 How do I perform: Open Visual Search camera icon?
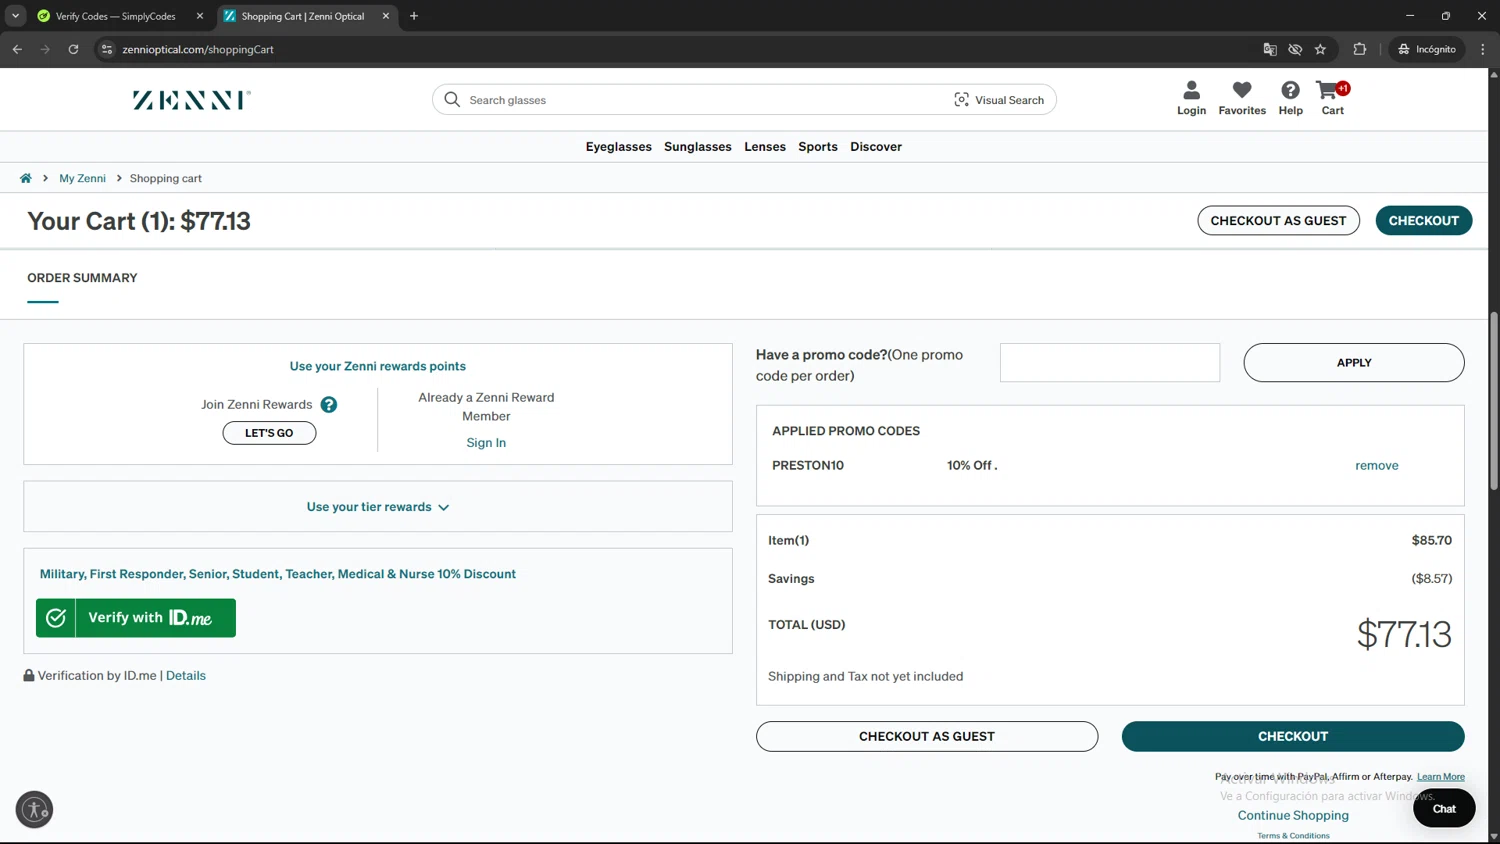(961, 100)
